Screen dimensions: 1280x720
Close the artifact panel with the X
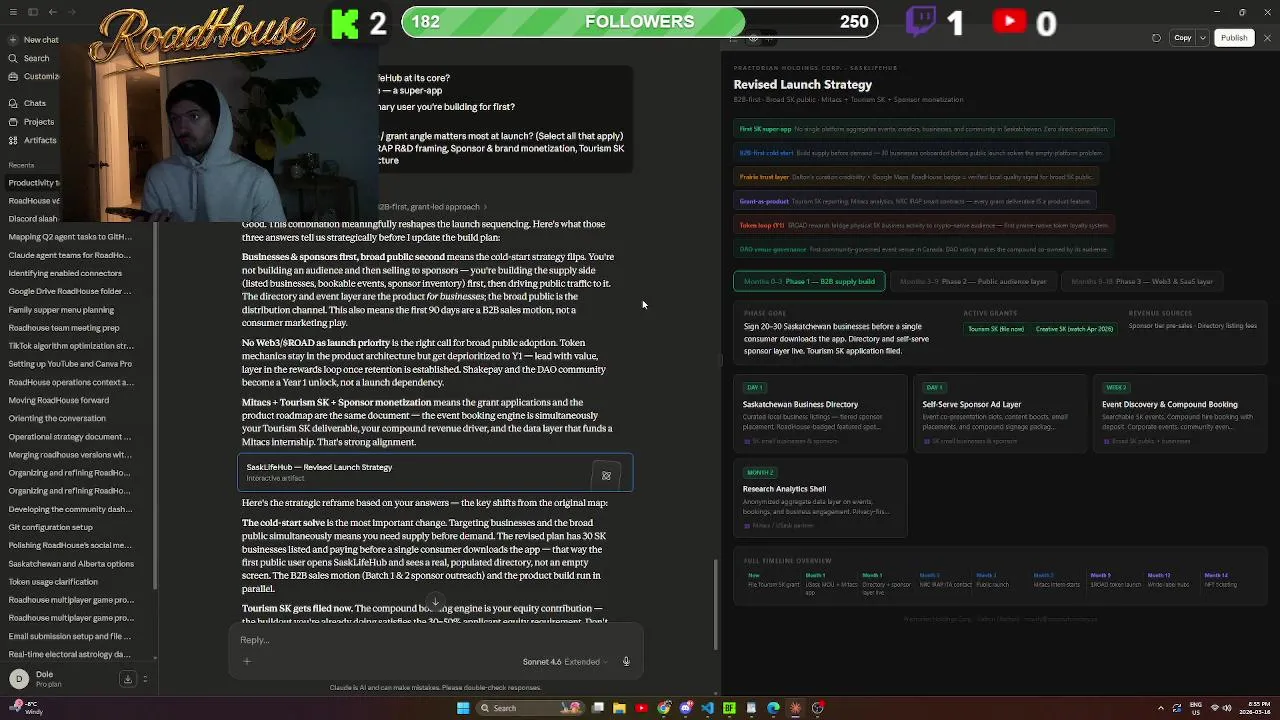point(1267,38)
